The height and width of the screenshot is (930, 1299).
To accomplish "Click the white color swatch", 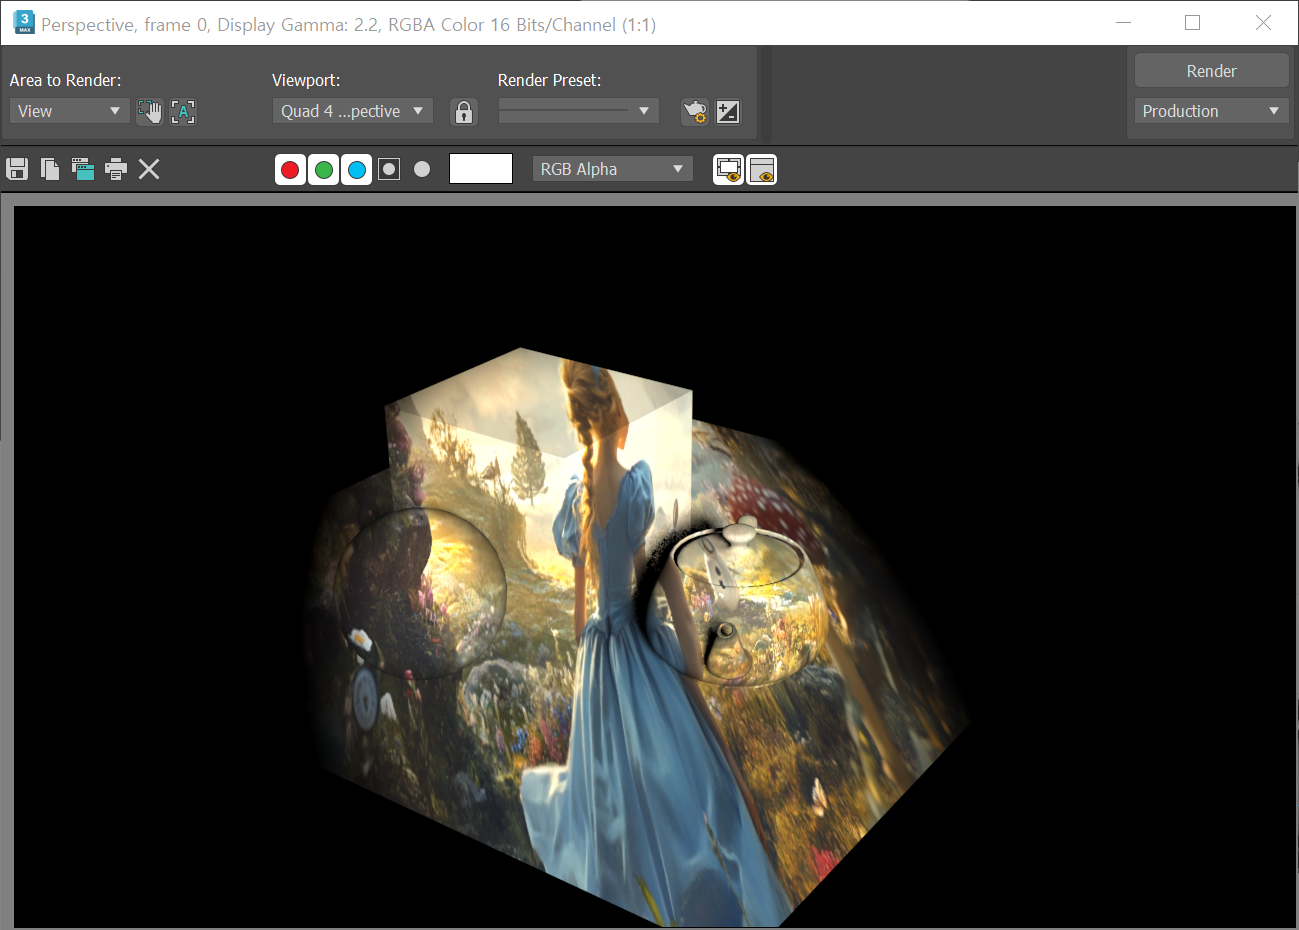I will point(481,169).
